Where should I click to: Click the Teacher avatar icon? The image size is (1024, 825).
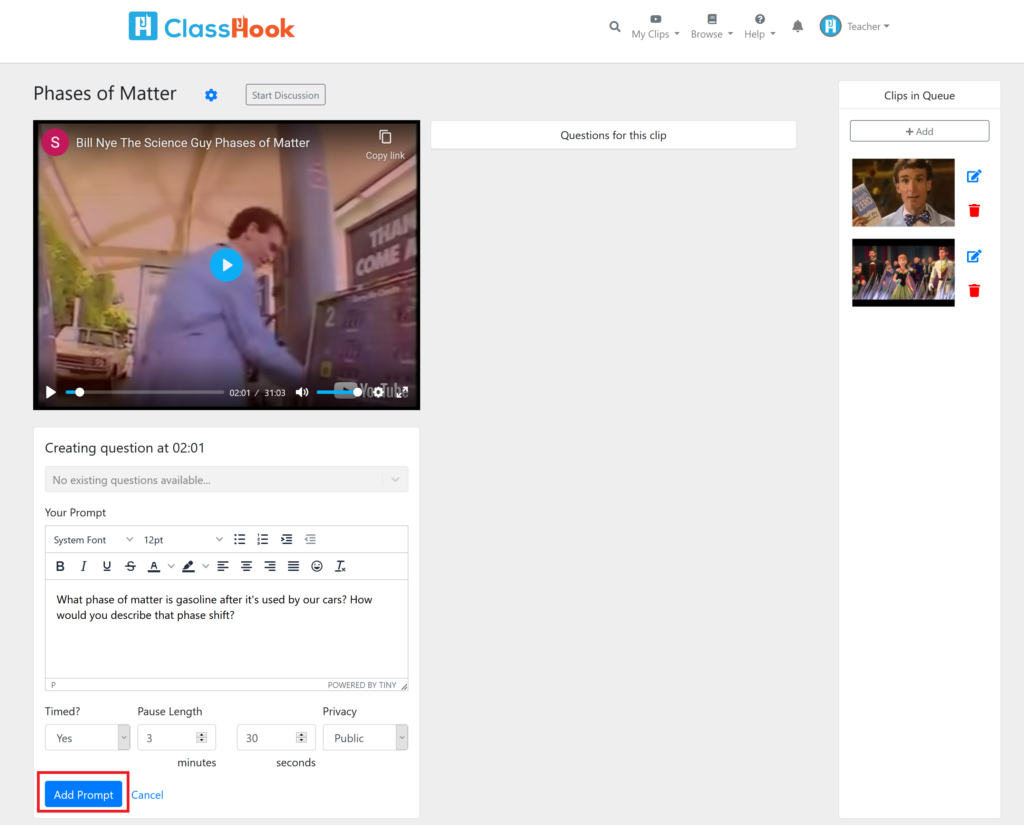pyautogui.click(x=830, y=26)
